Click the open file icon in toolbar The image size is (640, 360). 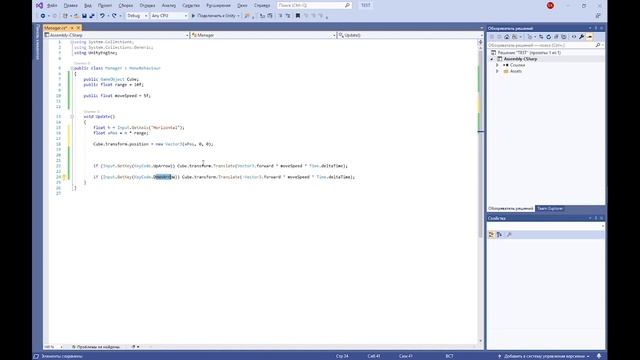76,16
